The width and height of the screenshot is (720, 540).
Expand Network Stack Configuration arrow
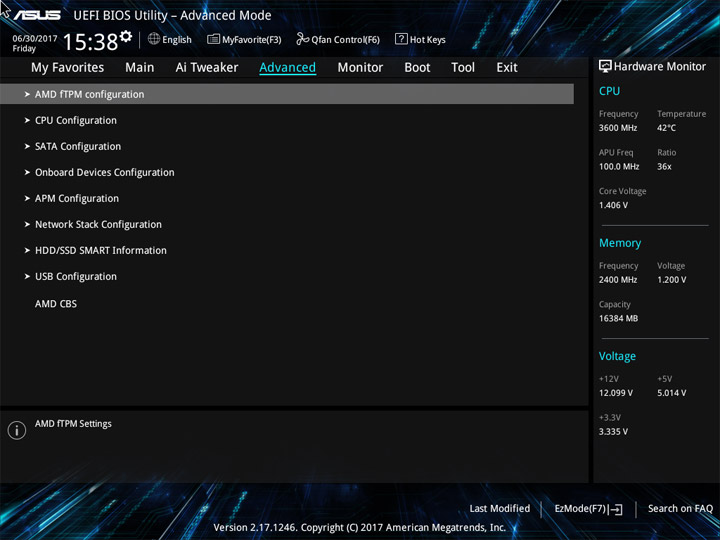(27, 225)
